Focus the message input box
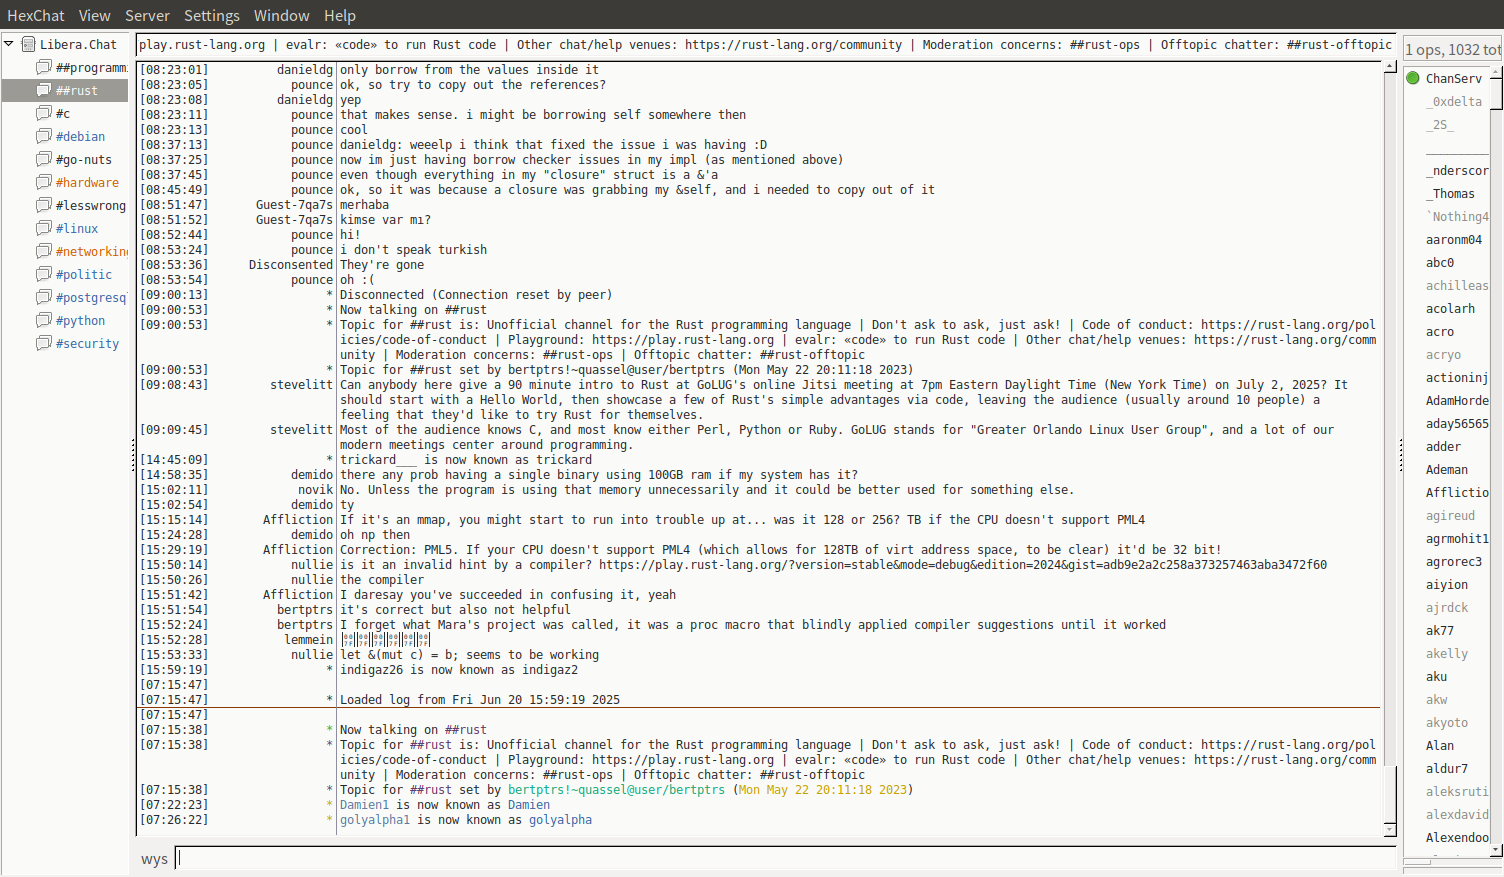Screen dimensions: 1504x877 pos(786,858)
